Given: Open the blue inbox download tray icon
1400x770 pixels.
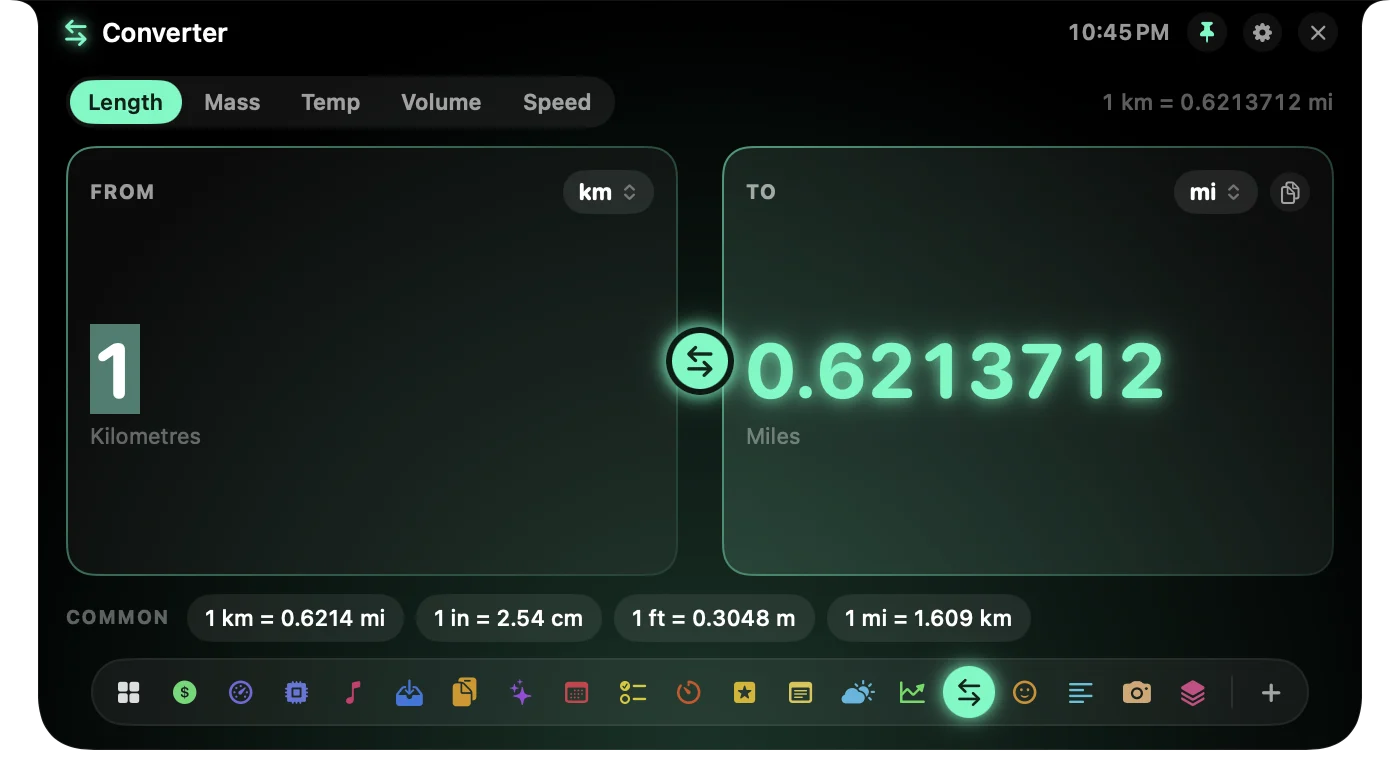Looking at the screenshot, I should coord(408,692).
